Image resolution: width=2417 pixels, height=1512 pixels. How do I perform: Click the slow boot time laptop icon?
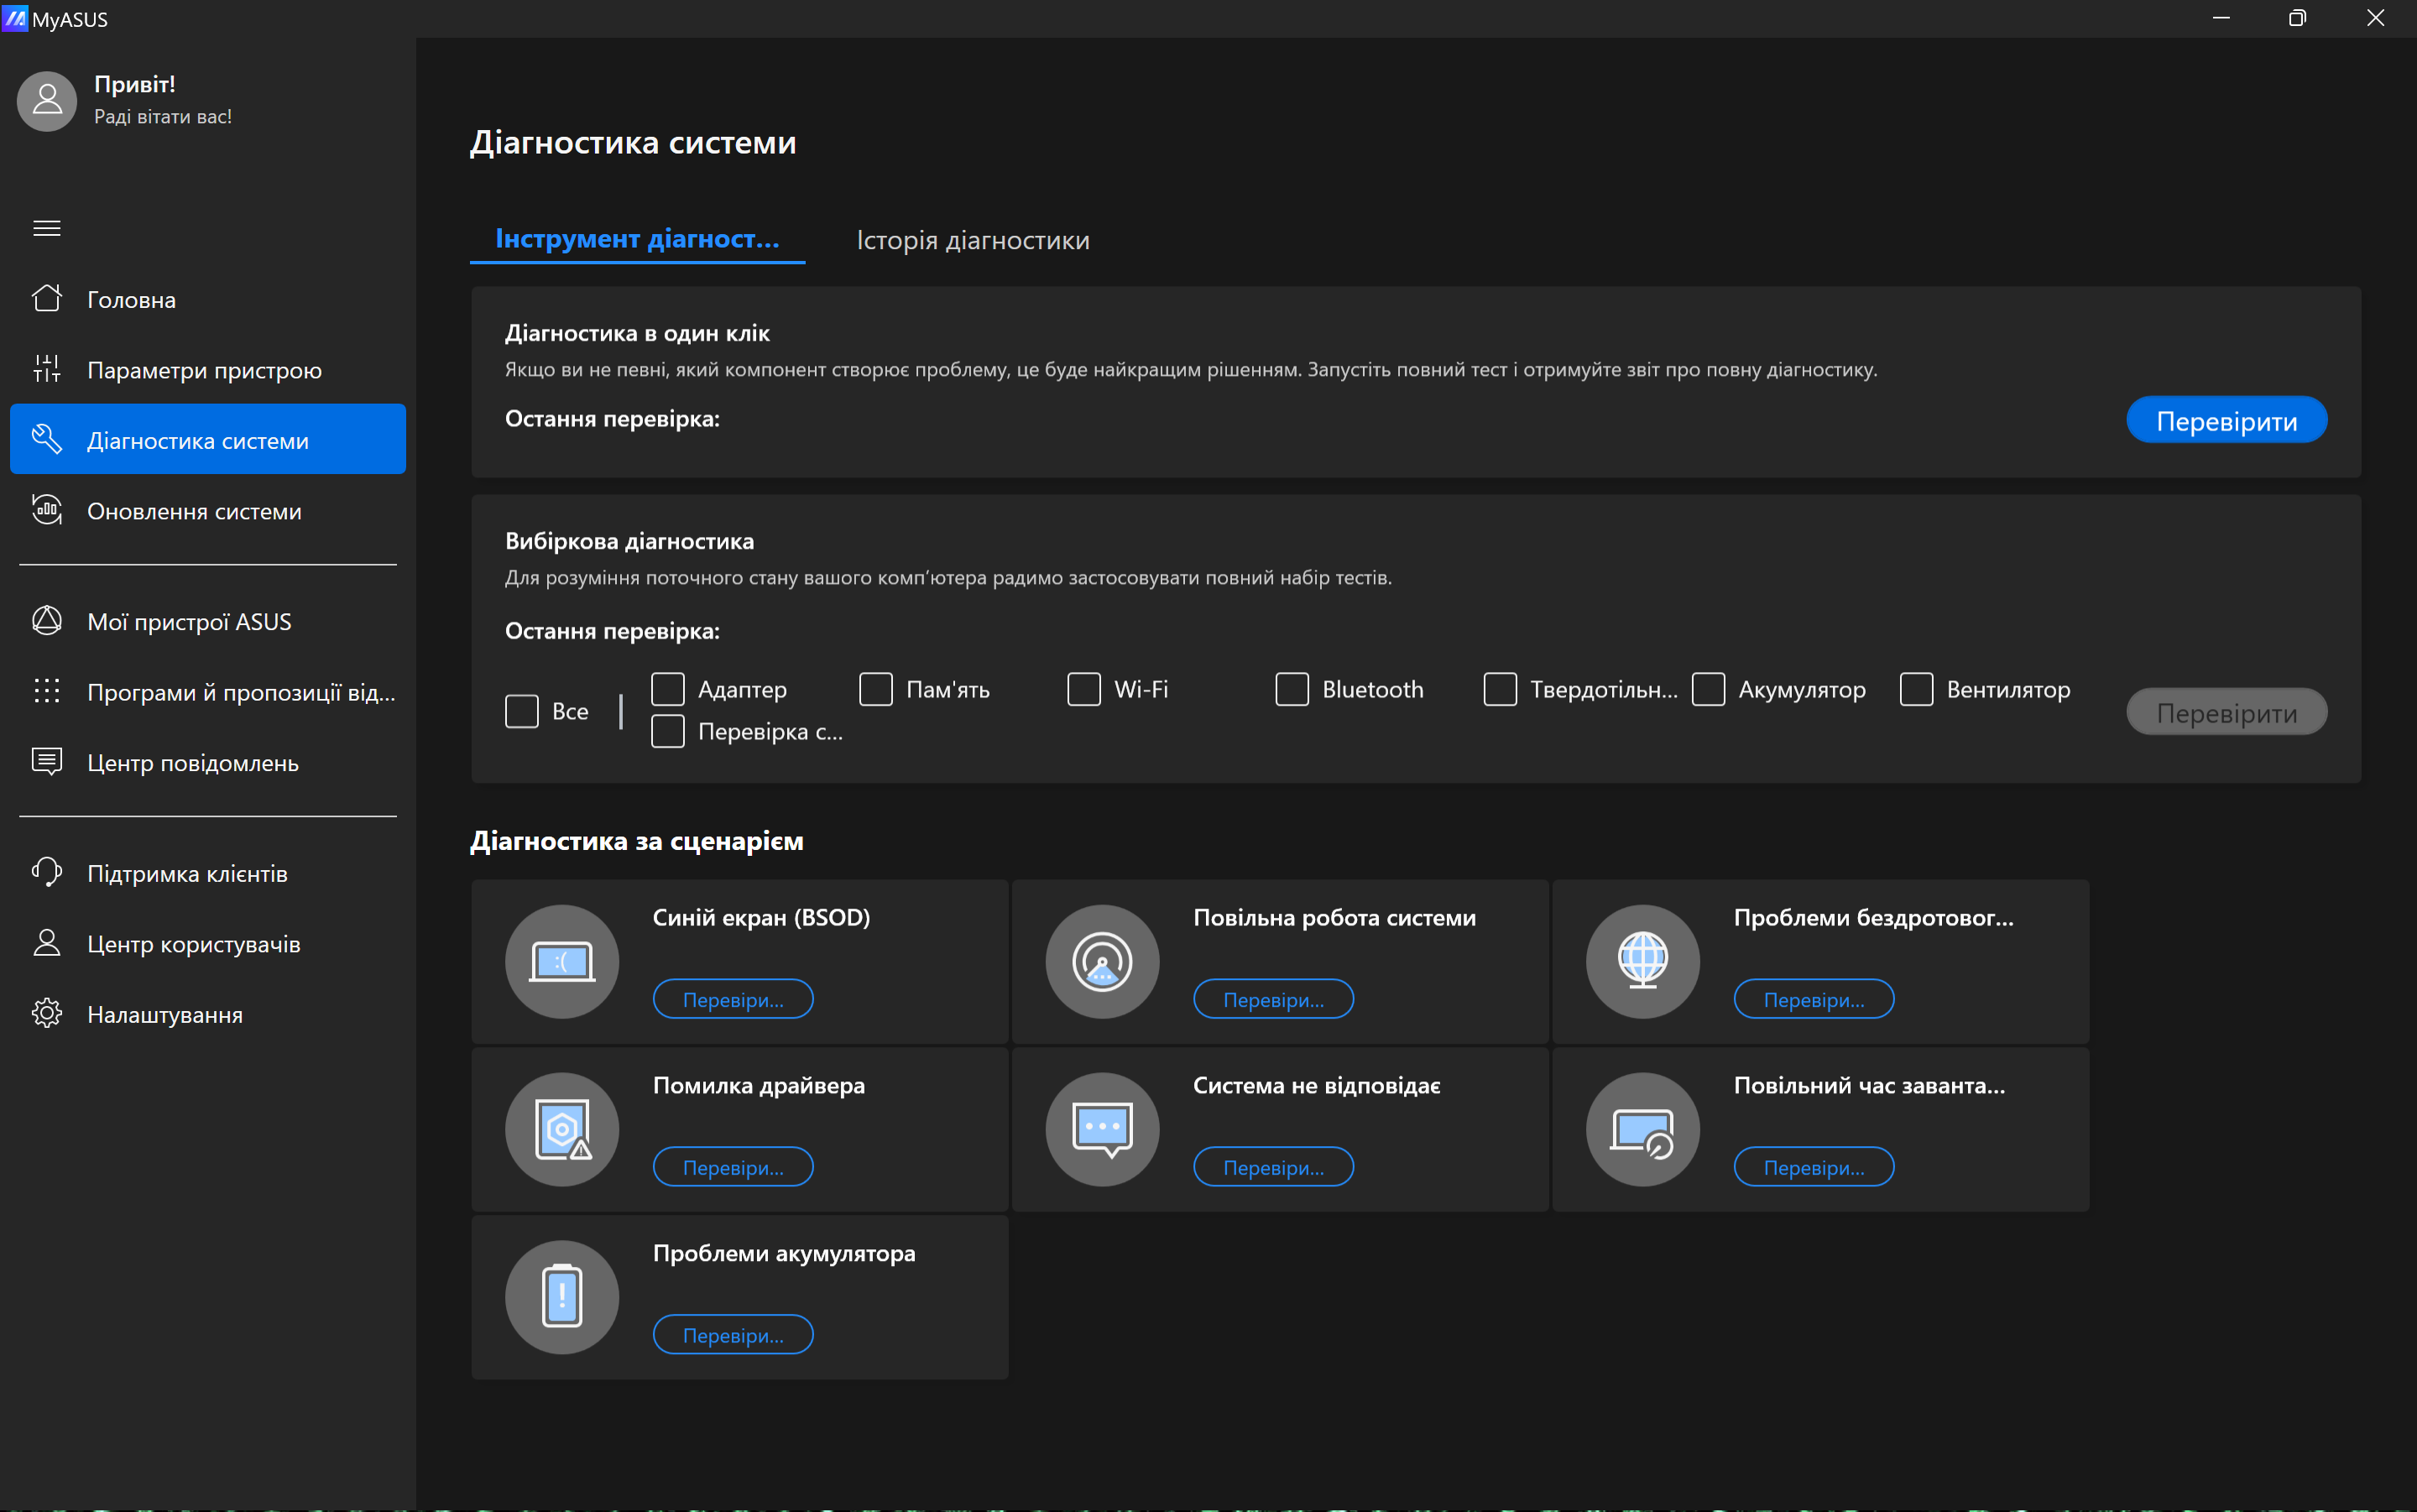1642,1130
